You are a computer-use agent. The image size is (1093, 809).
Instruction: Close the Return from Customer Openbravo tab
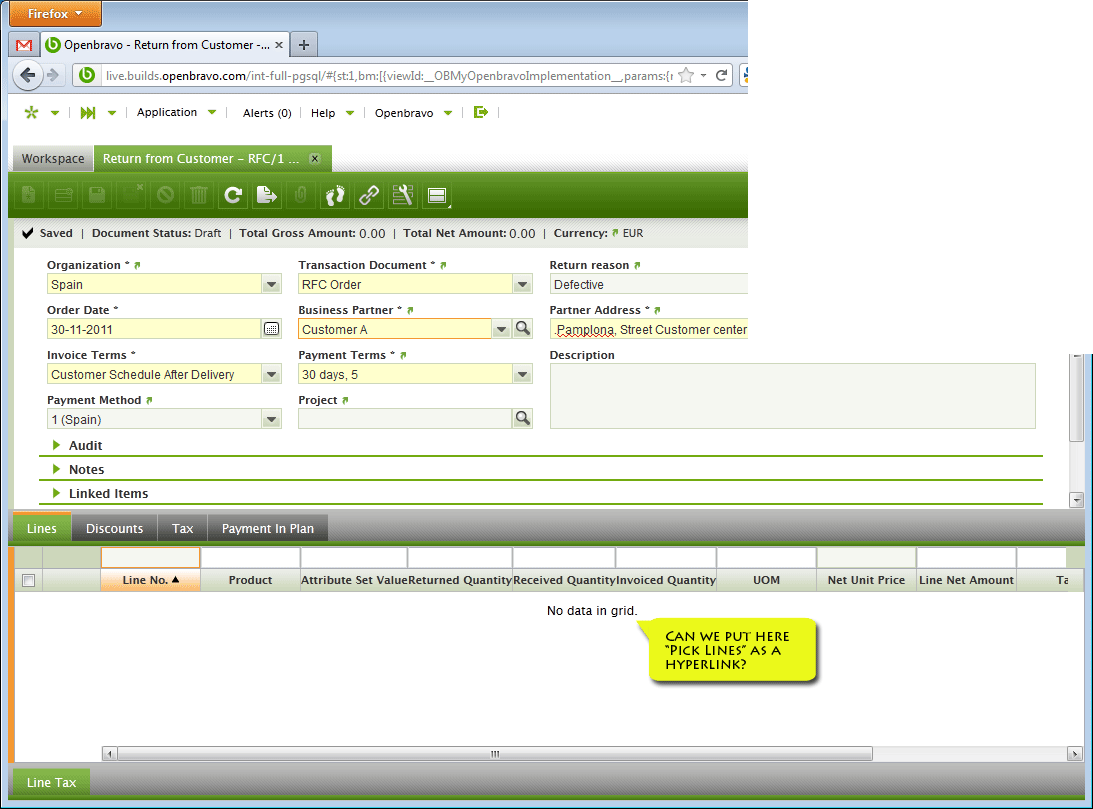coord(314,158)
